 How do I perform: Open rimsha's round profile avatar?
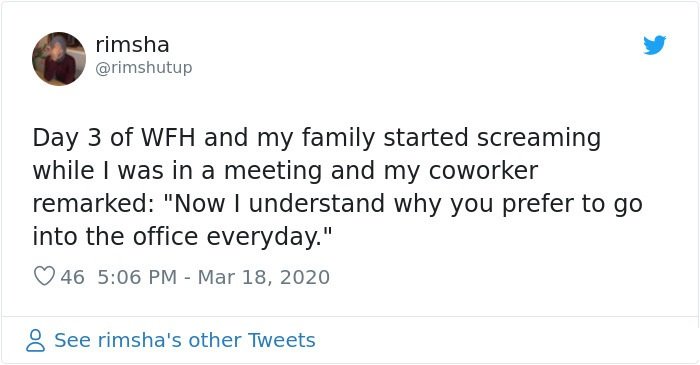click(x=59, y=58)
